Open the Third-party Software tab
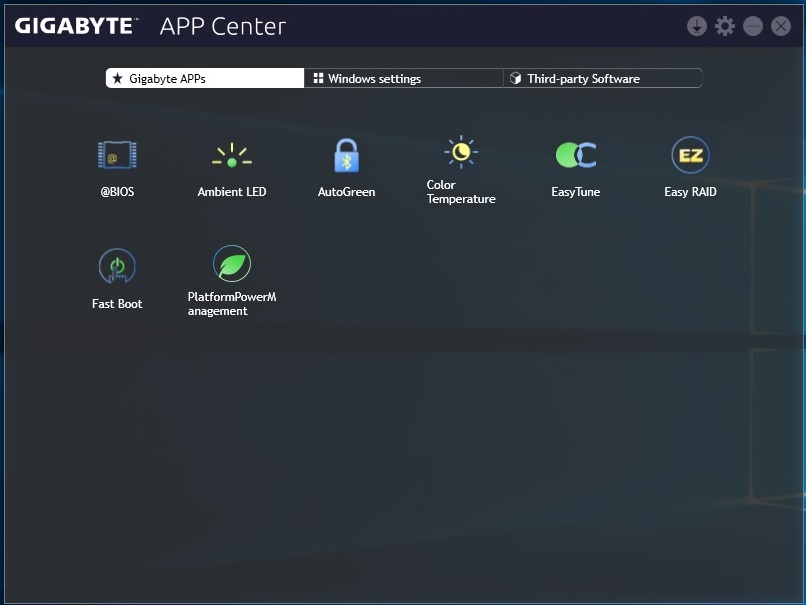This screenshot has width=806, height=605. point(602,78)
